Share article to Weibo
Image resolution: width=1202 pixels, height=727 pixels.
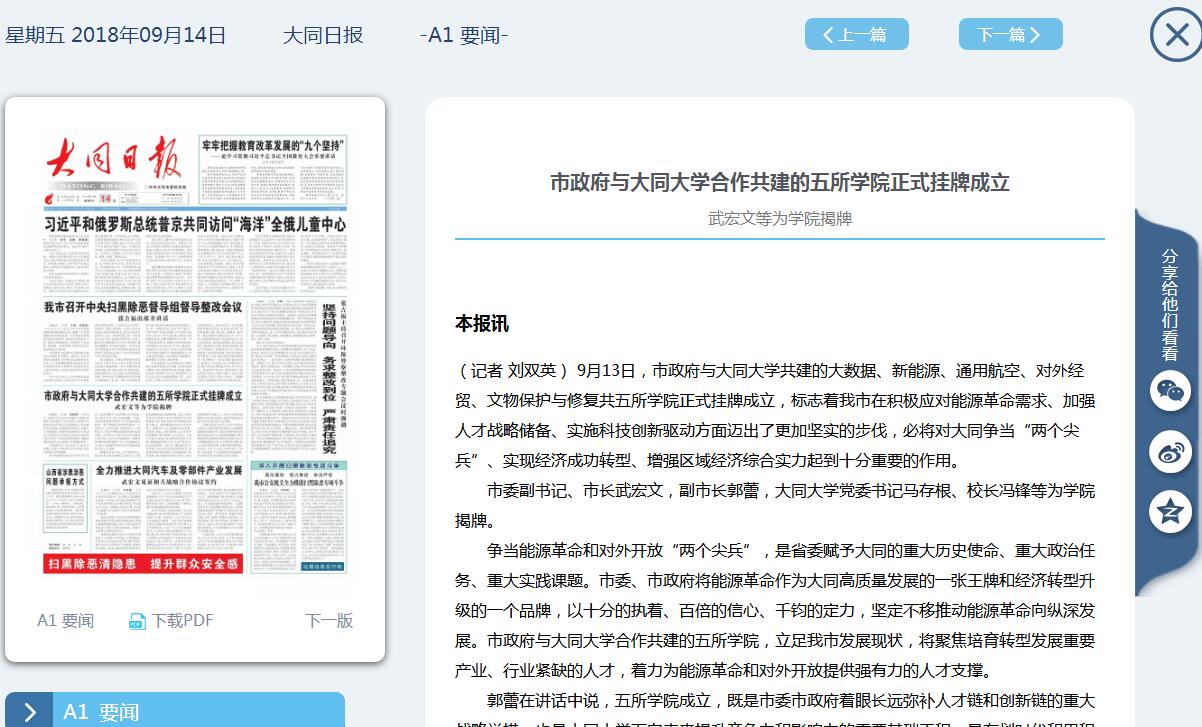(1169, 452)
